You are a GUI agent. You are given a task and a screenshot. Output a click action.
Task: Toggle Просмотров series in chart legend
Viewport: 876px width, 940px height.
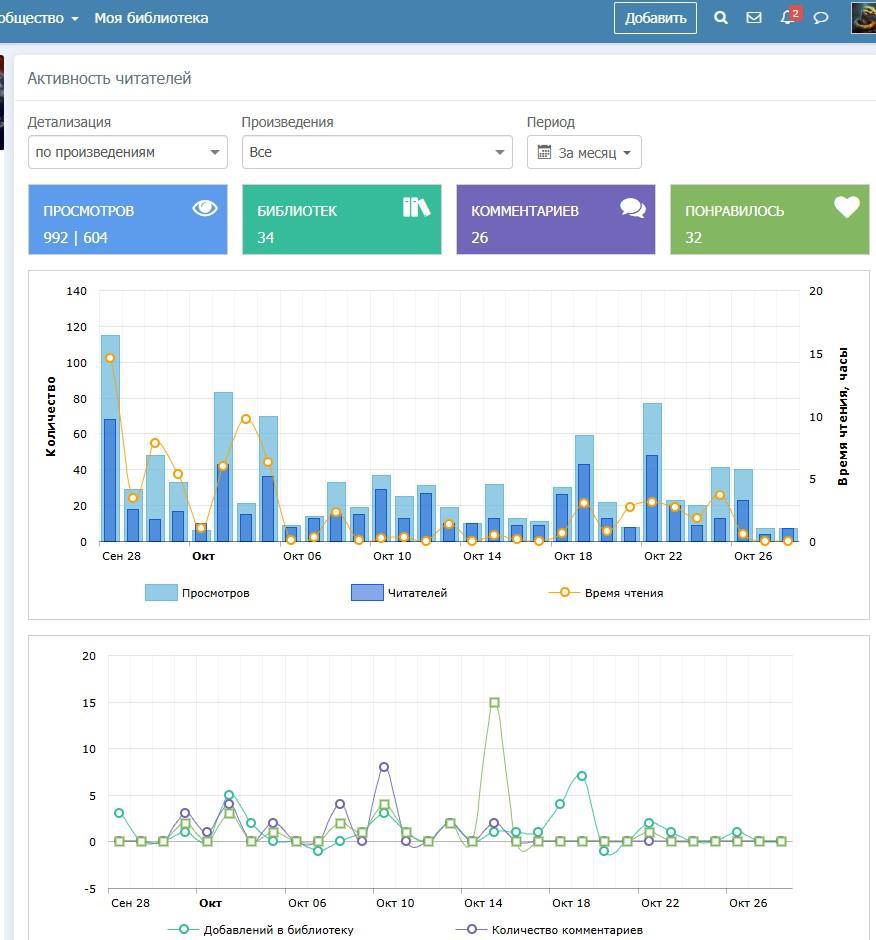(x=198, y=593)
